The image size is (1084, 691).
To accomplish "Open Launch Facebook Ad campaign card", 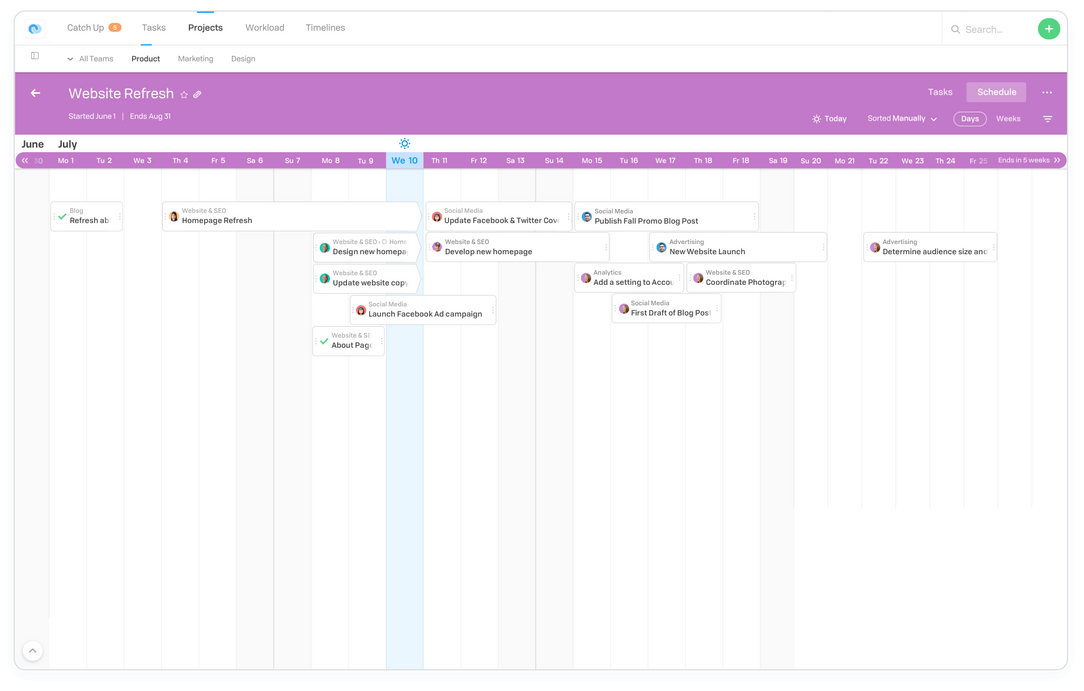I will (423, 310).
